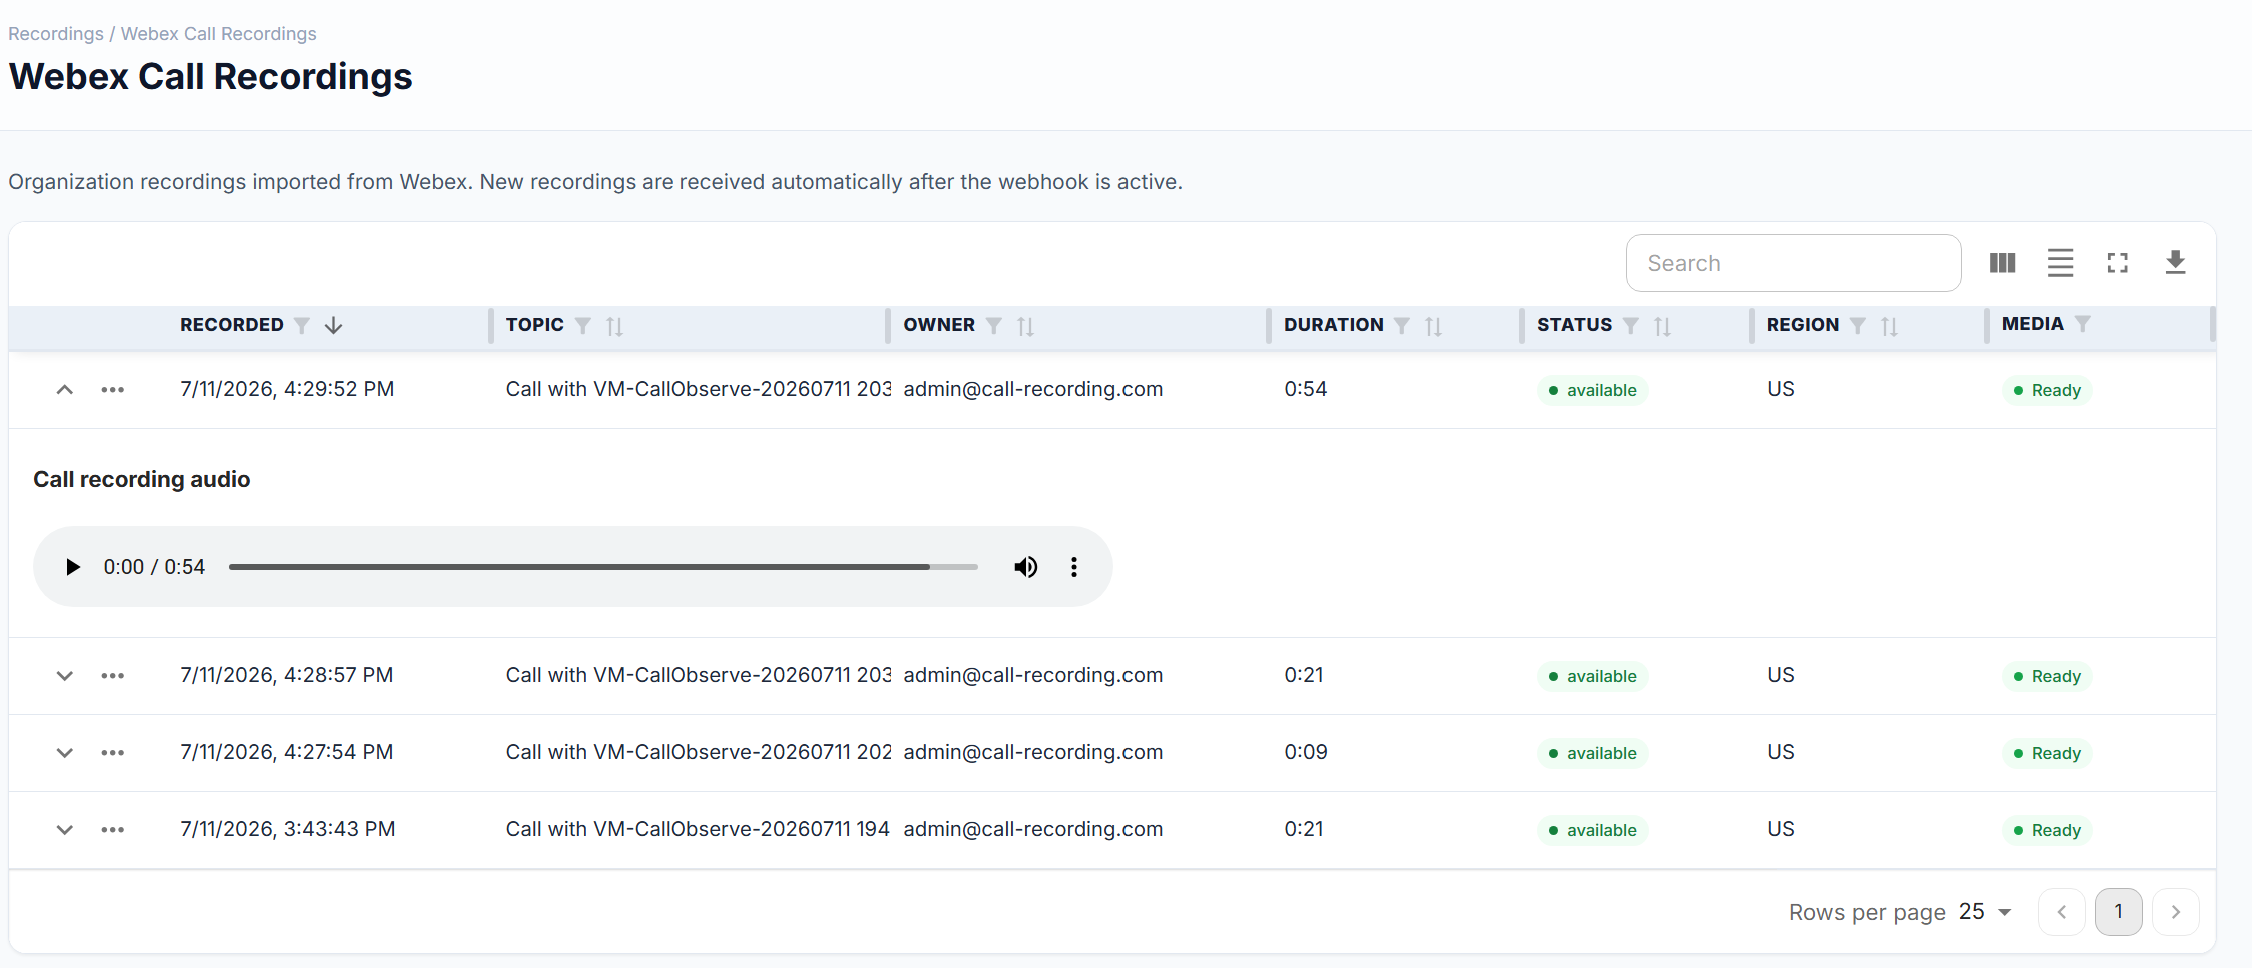This screenshot has width=2252, height=968.
Task: Click the TOPIC column header
Action: click(x=535, y=325)
